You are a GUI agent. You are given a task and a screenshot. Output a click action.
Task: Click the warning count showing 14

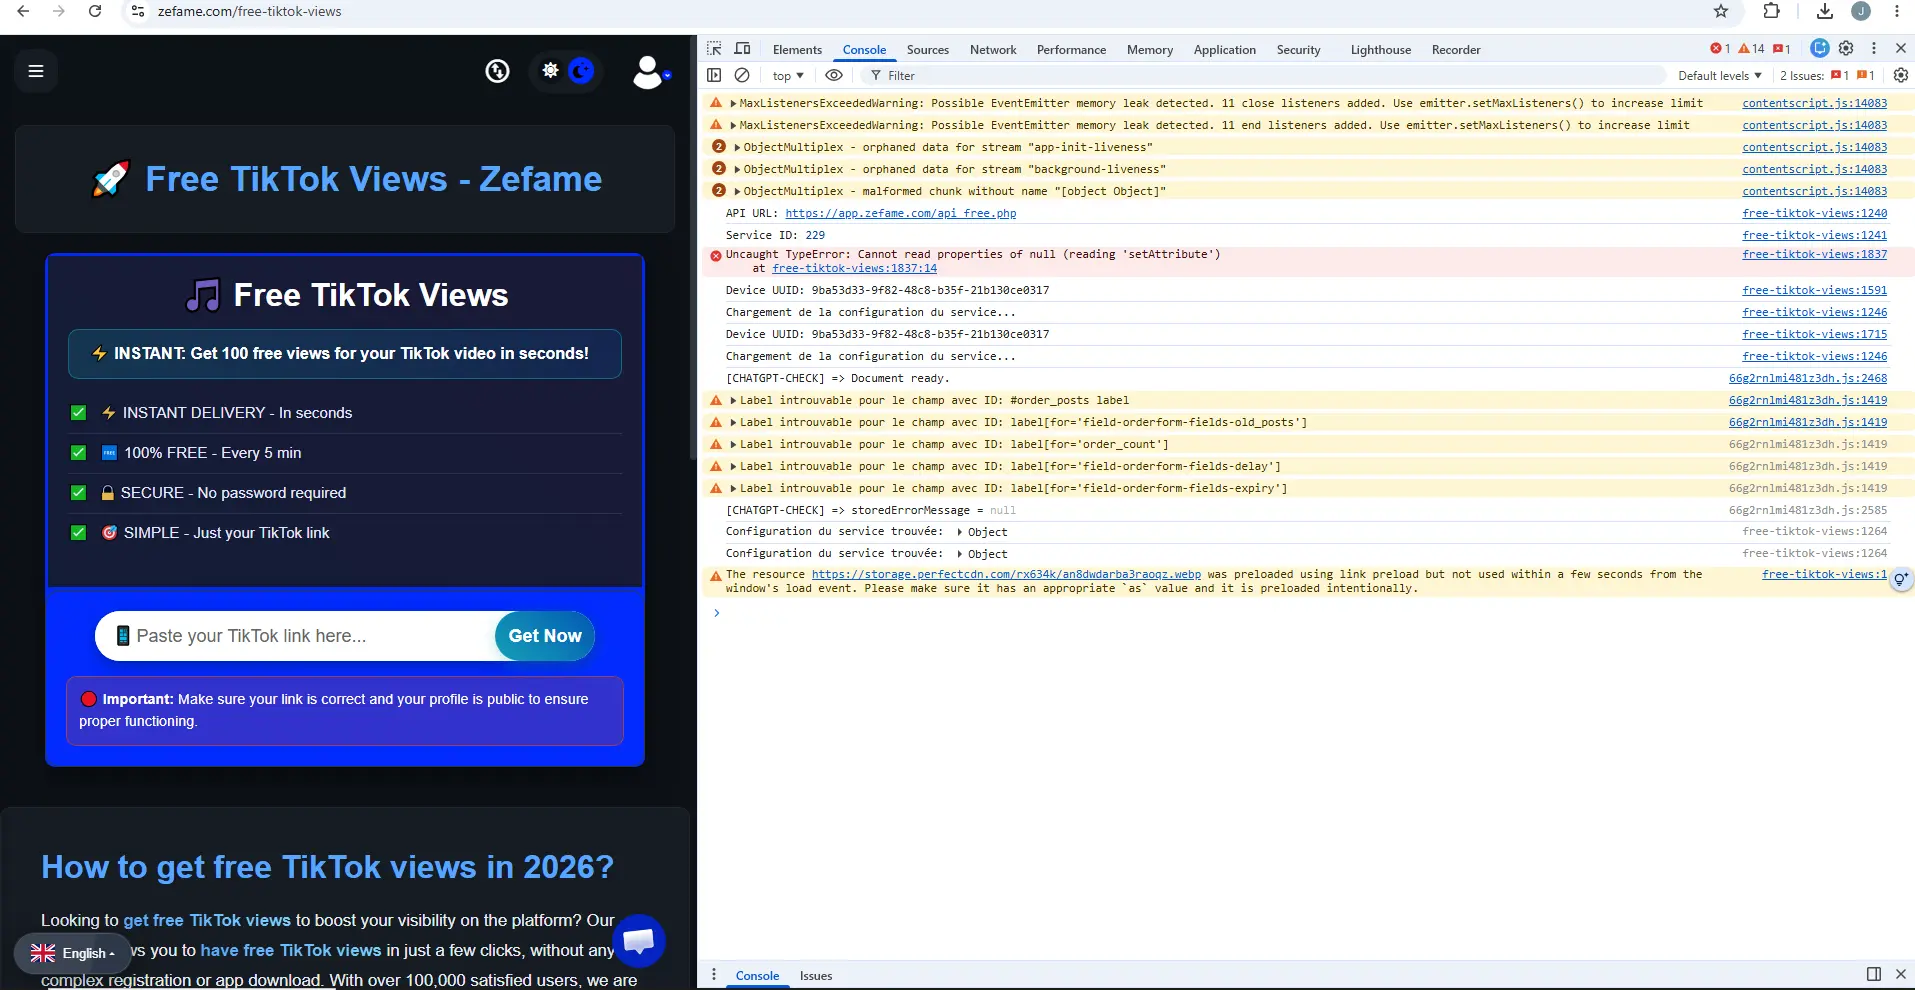point(1751,49)
